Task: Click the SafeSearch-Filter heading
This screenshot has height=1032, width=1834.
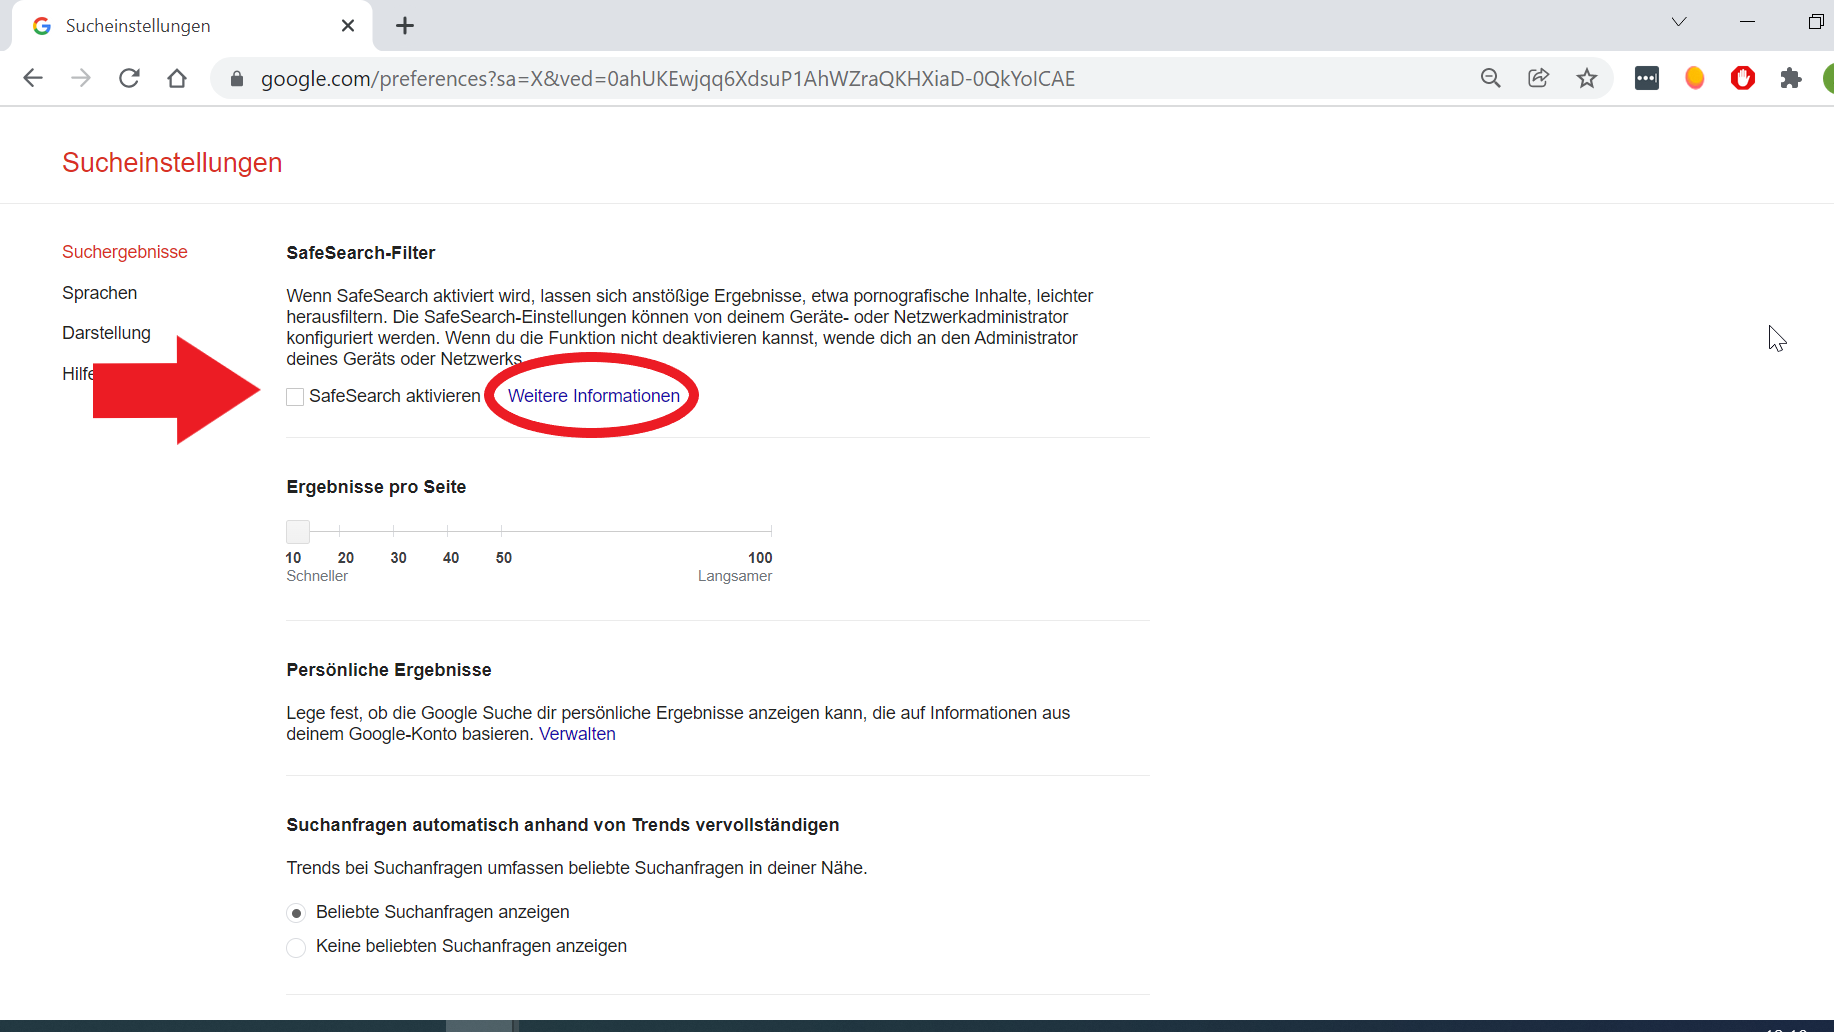Action: [361, 253]
